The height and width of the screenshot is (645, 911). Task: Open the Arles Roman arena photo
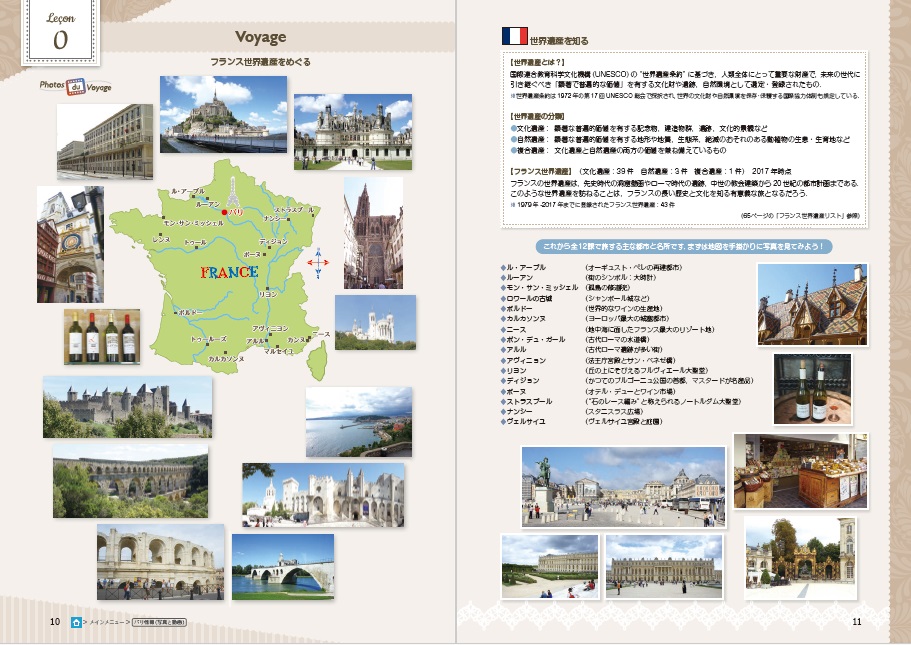pos(160,562)
